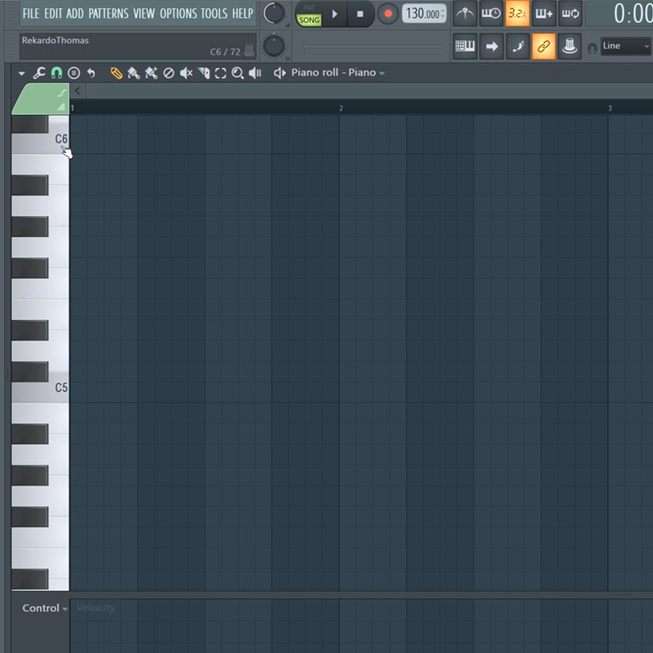Start playback with the Play button

334,14
